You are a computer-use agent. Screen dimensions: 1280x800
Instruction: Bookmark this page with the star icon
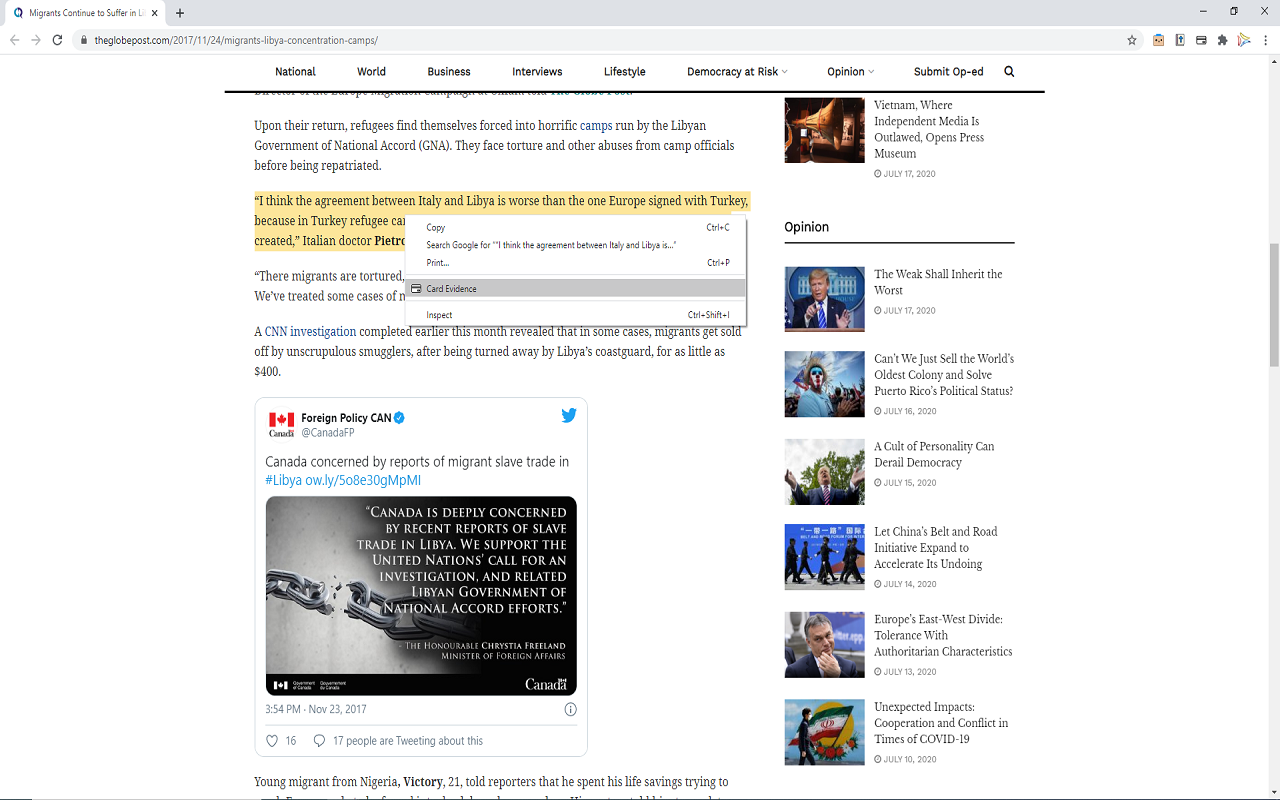pos(1132,40)
